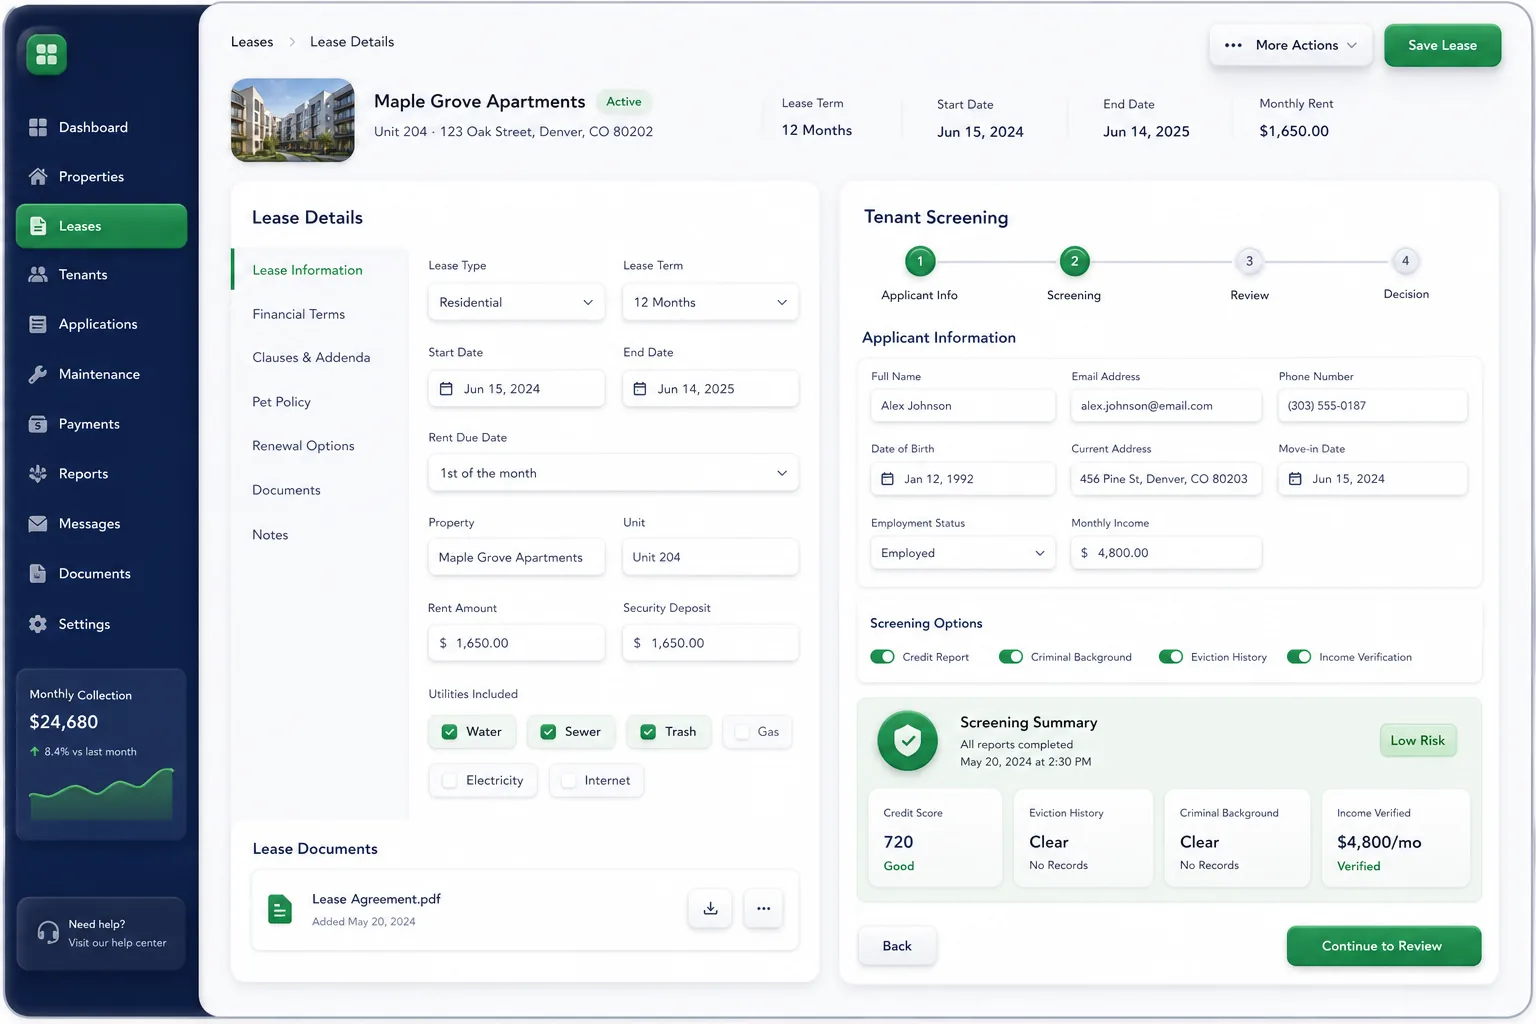The image size is (1536, 1024).
Task: Open the Clauses & Addenda section
Action: [311, 357]
